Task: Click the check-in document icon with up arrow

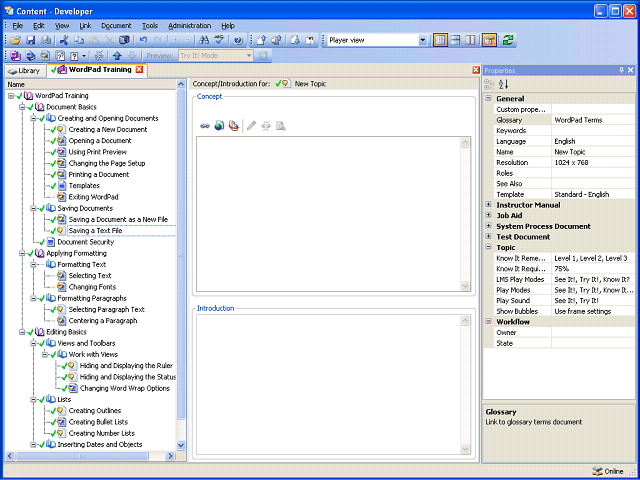Action: tap(262, 40)
